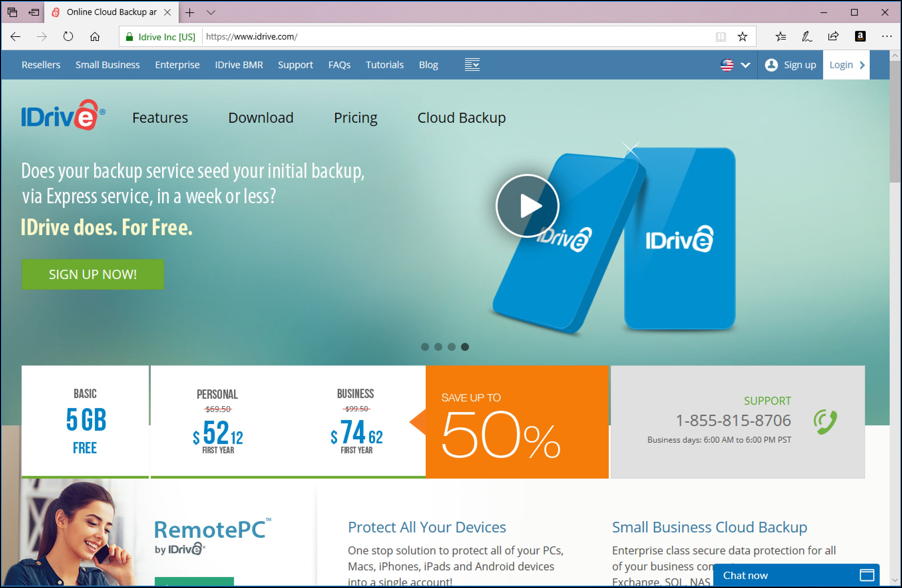
Task: Open country selector US flag
Action: pos(735,65)
